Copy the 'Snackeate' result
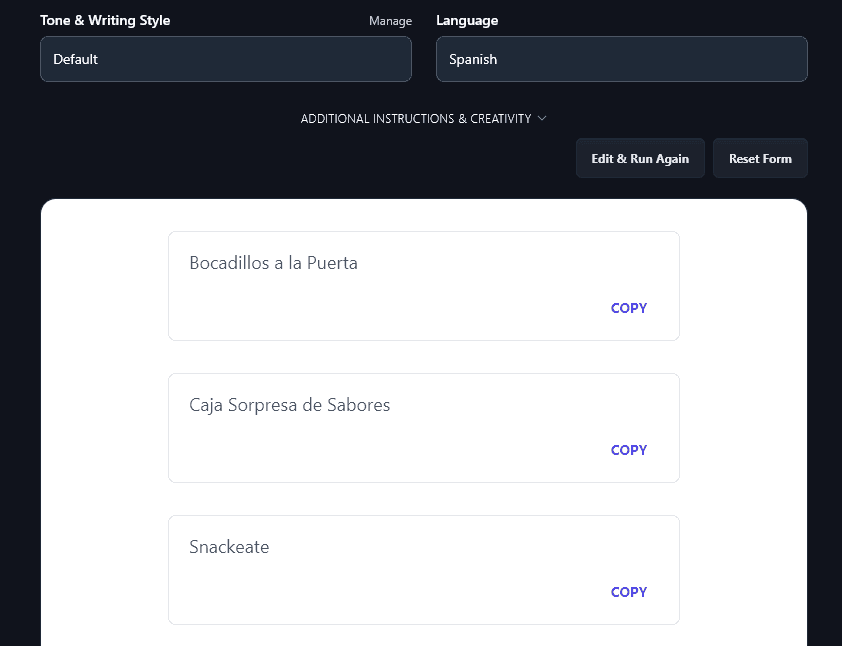The height and width of the screenshot is (646, 842). 628,592
